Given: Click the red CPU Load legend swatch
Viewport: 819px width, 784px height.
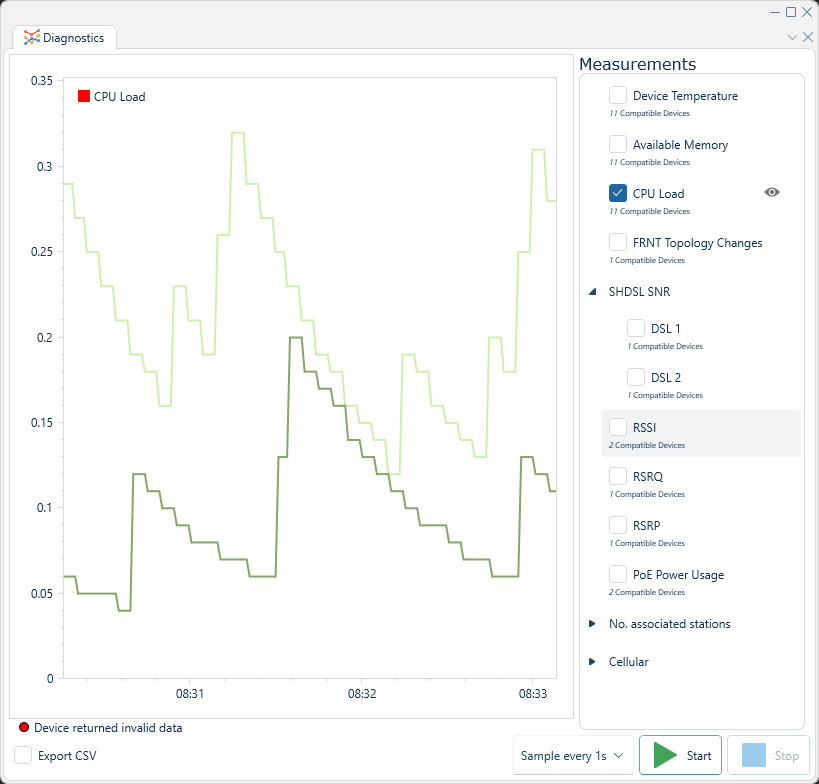Looking at the screenshot, I should tap(84, 96).
